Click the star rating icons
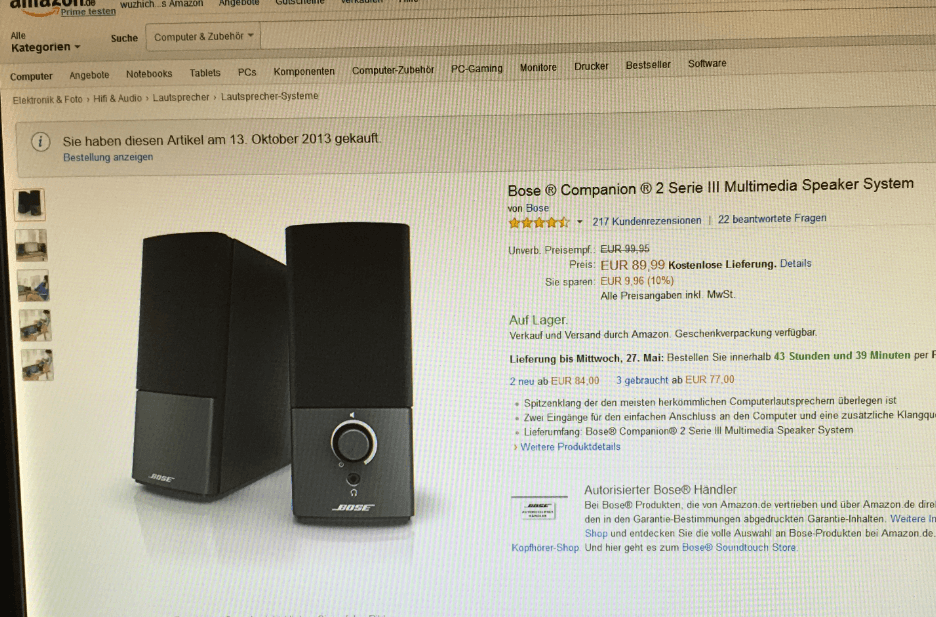The width and height of the screenshot is (936, 617). (x=538, y=223)
